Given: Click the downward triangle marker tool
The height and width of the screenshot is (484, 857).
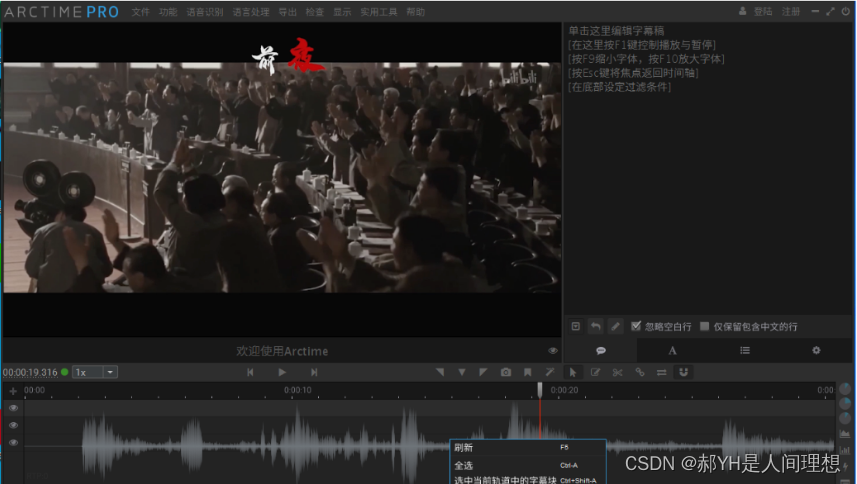Looking at the screenshot, I should [462, 372].
